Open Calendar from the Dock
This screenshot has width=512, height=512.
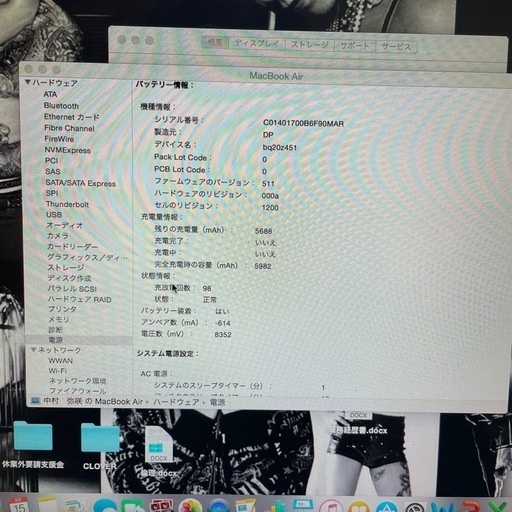click(x=19, y=504)
